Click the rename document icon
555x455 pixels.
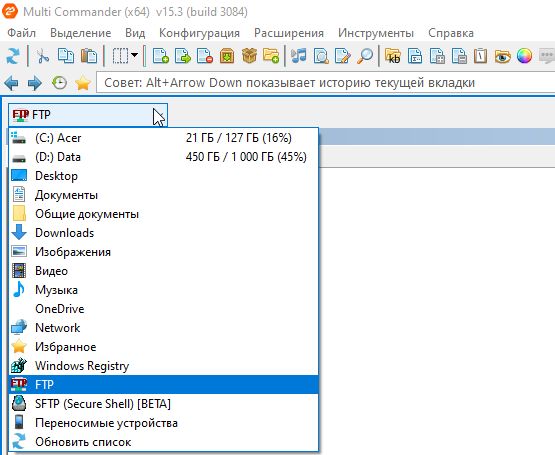coord(415,56)
